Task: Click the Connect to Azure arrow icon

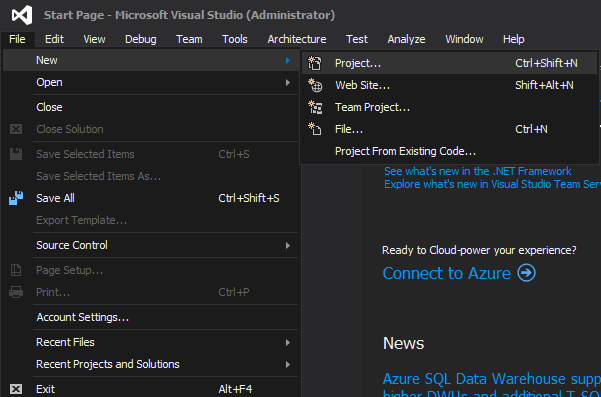Action: (x=526, y=273)
